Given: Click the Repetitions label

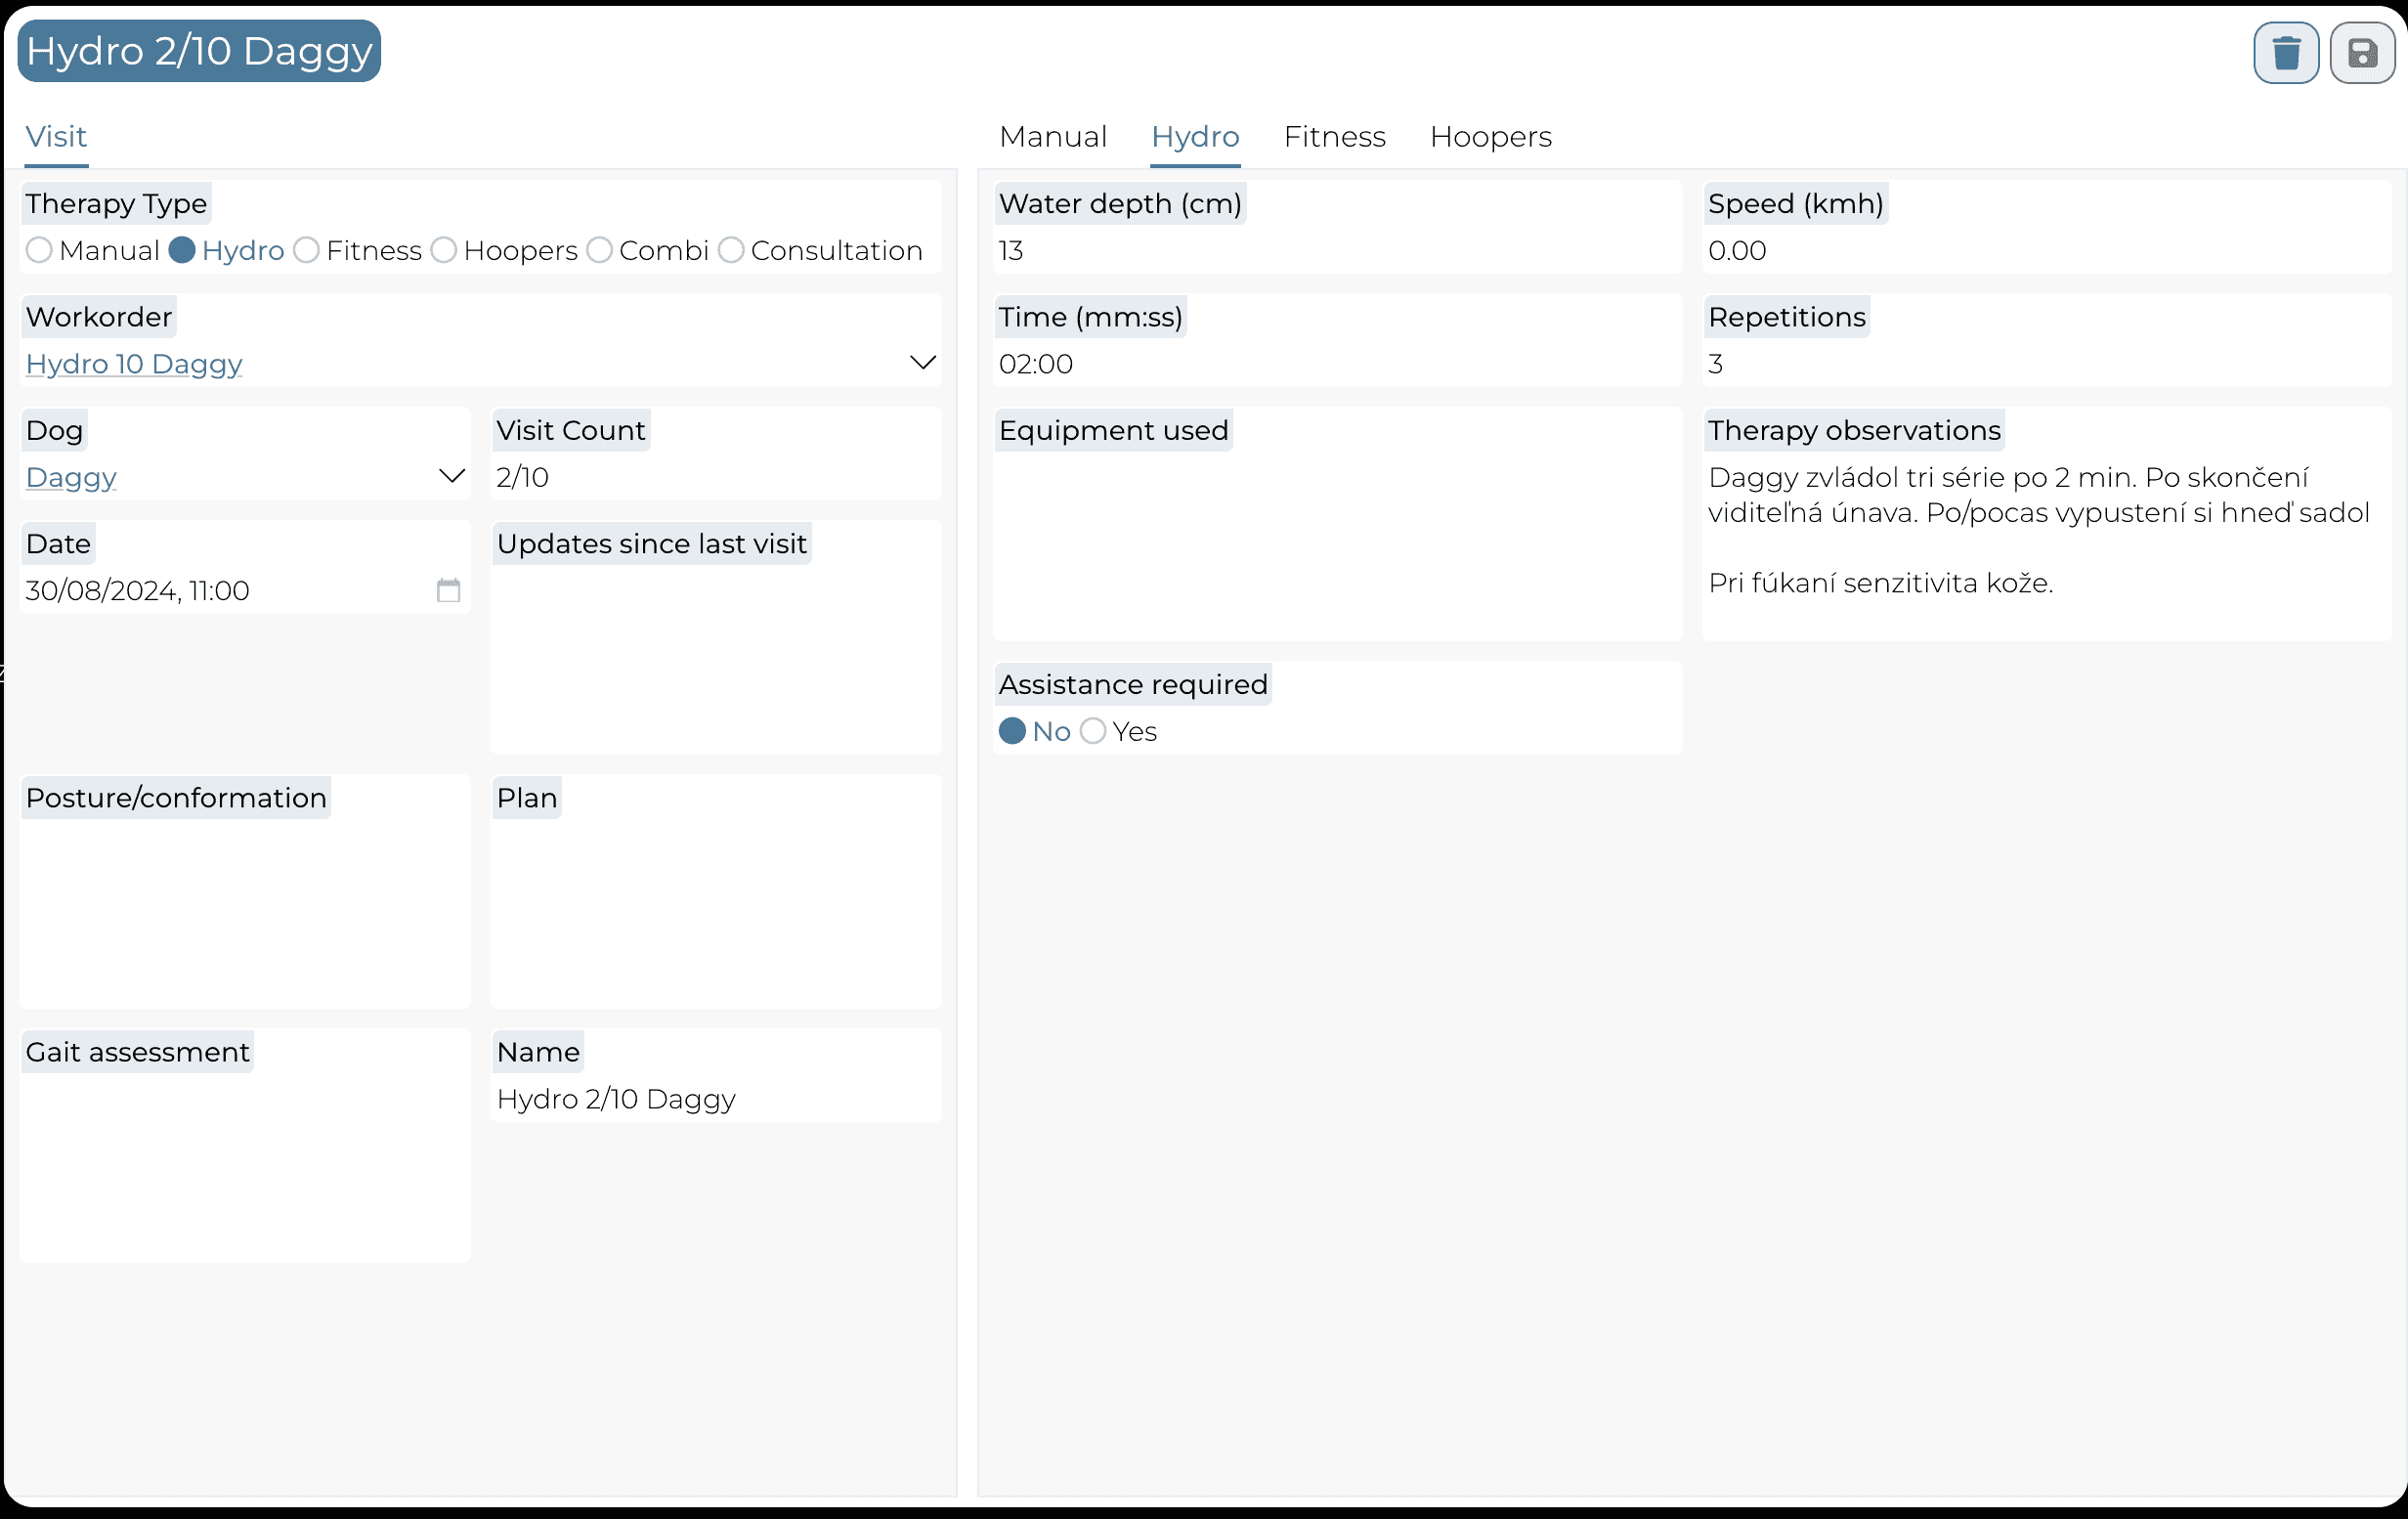Looking at the screenshot, I should click(x=1787, y=317).
